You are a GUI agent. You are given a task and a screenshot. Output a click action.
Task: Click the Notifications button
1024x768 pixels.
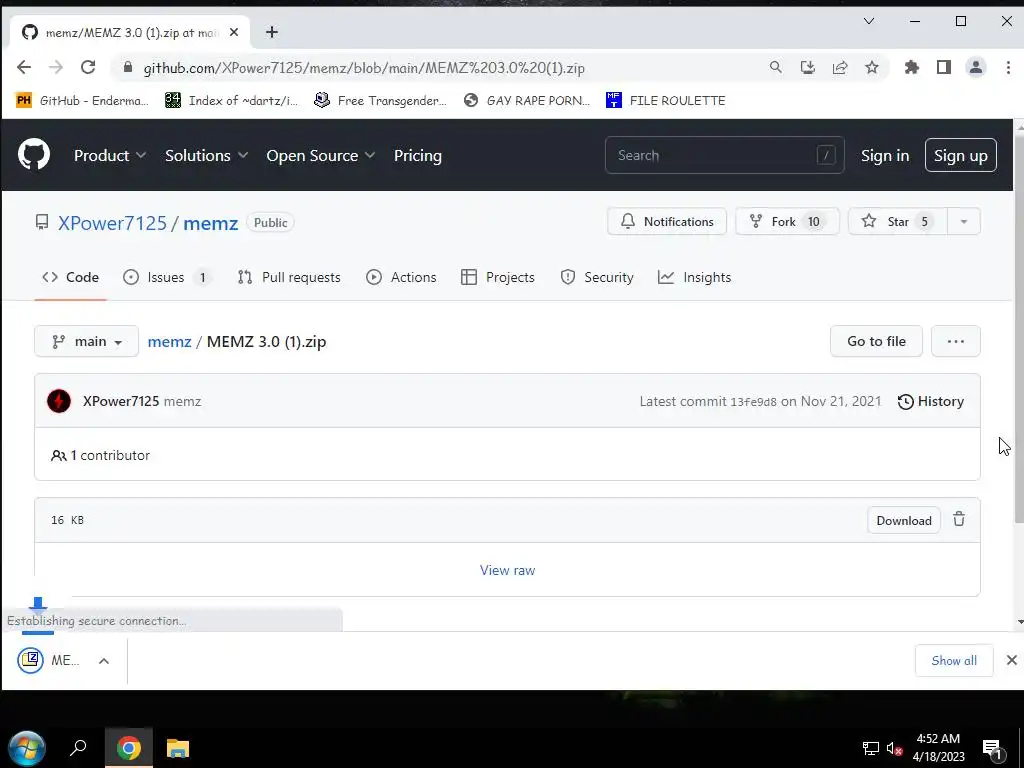click(667, 221)
